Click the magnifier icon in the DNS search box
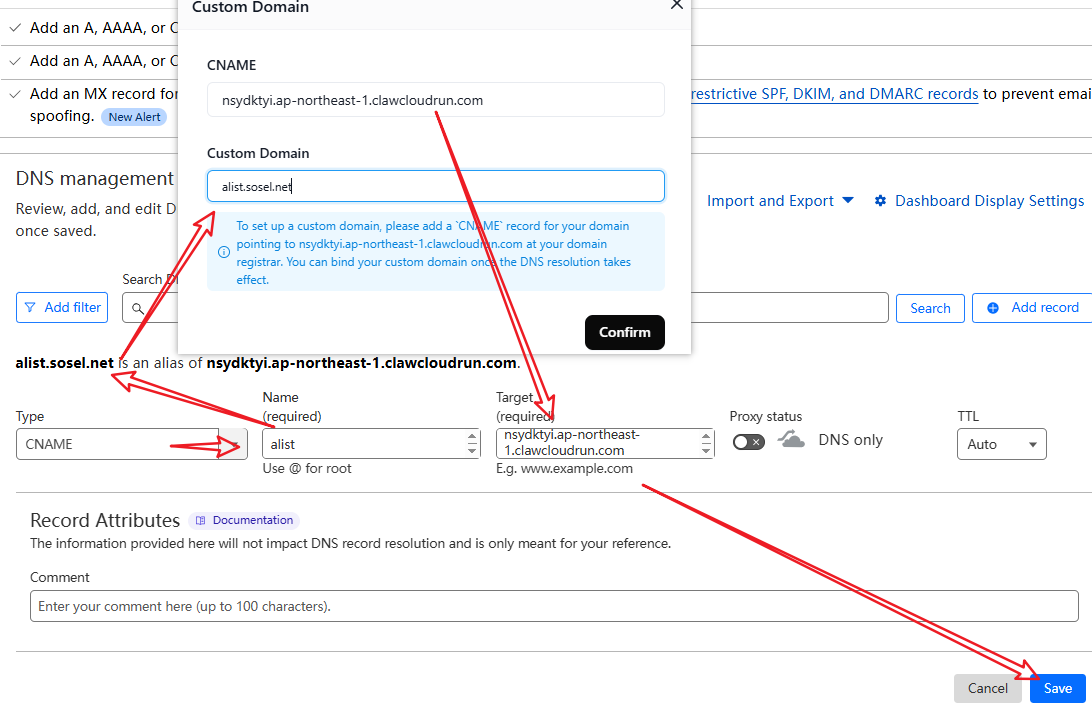 (138, 308)
